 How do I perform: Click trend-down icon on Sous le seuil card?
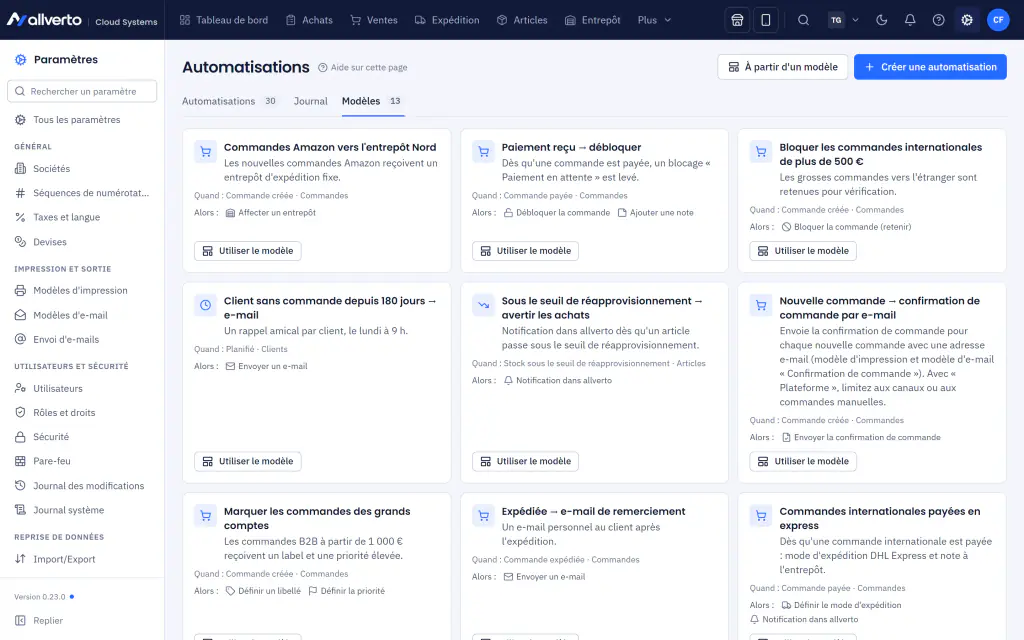click(483, 306)
